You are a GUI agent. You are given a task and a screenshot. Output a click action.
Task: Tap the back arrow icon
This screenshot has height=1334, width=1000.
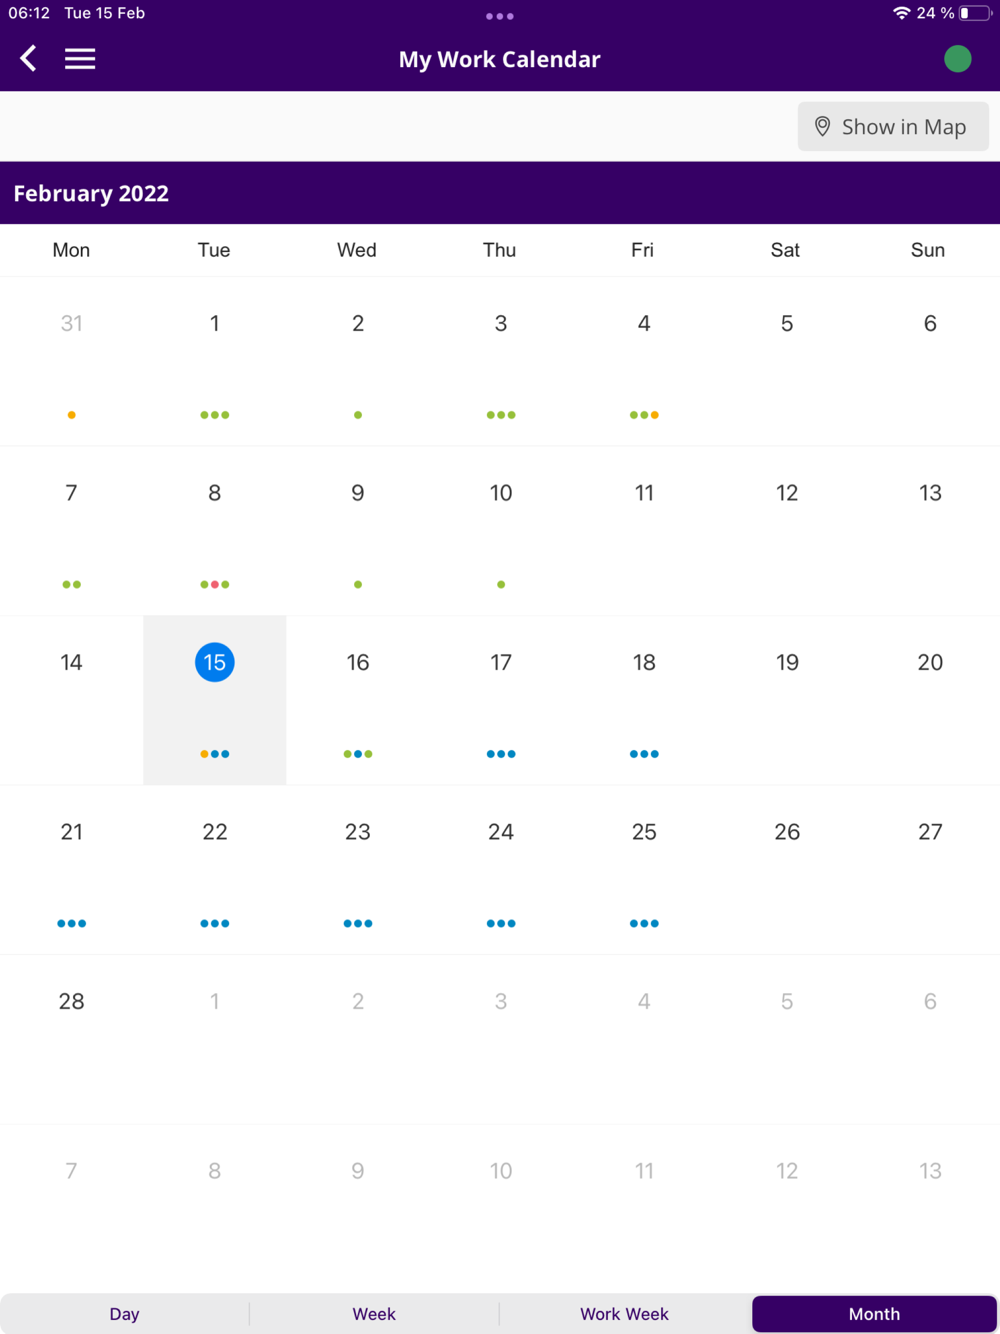click(x=28, y=58)
